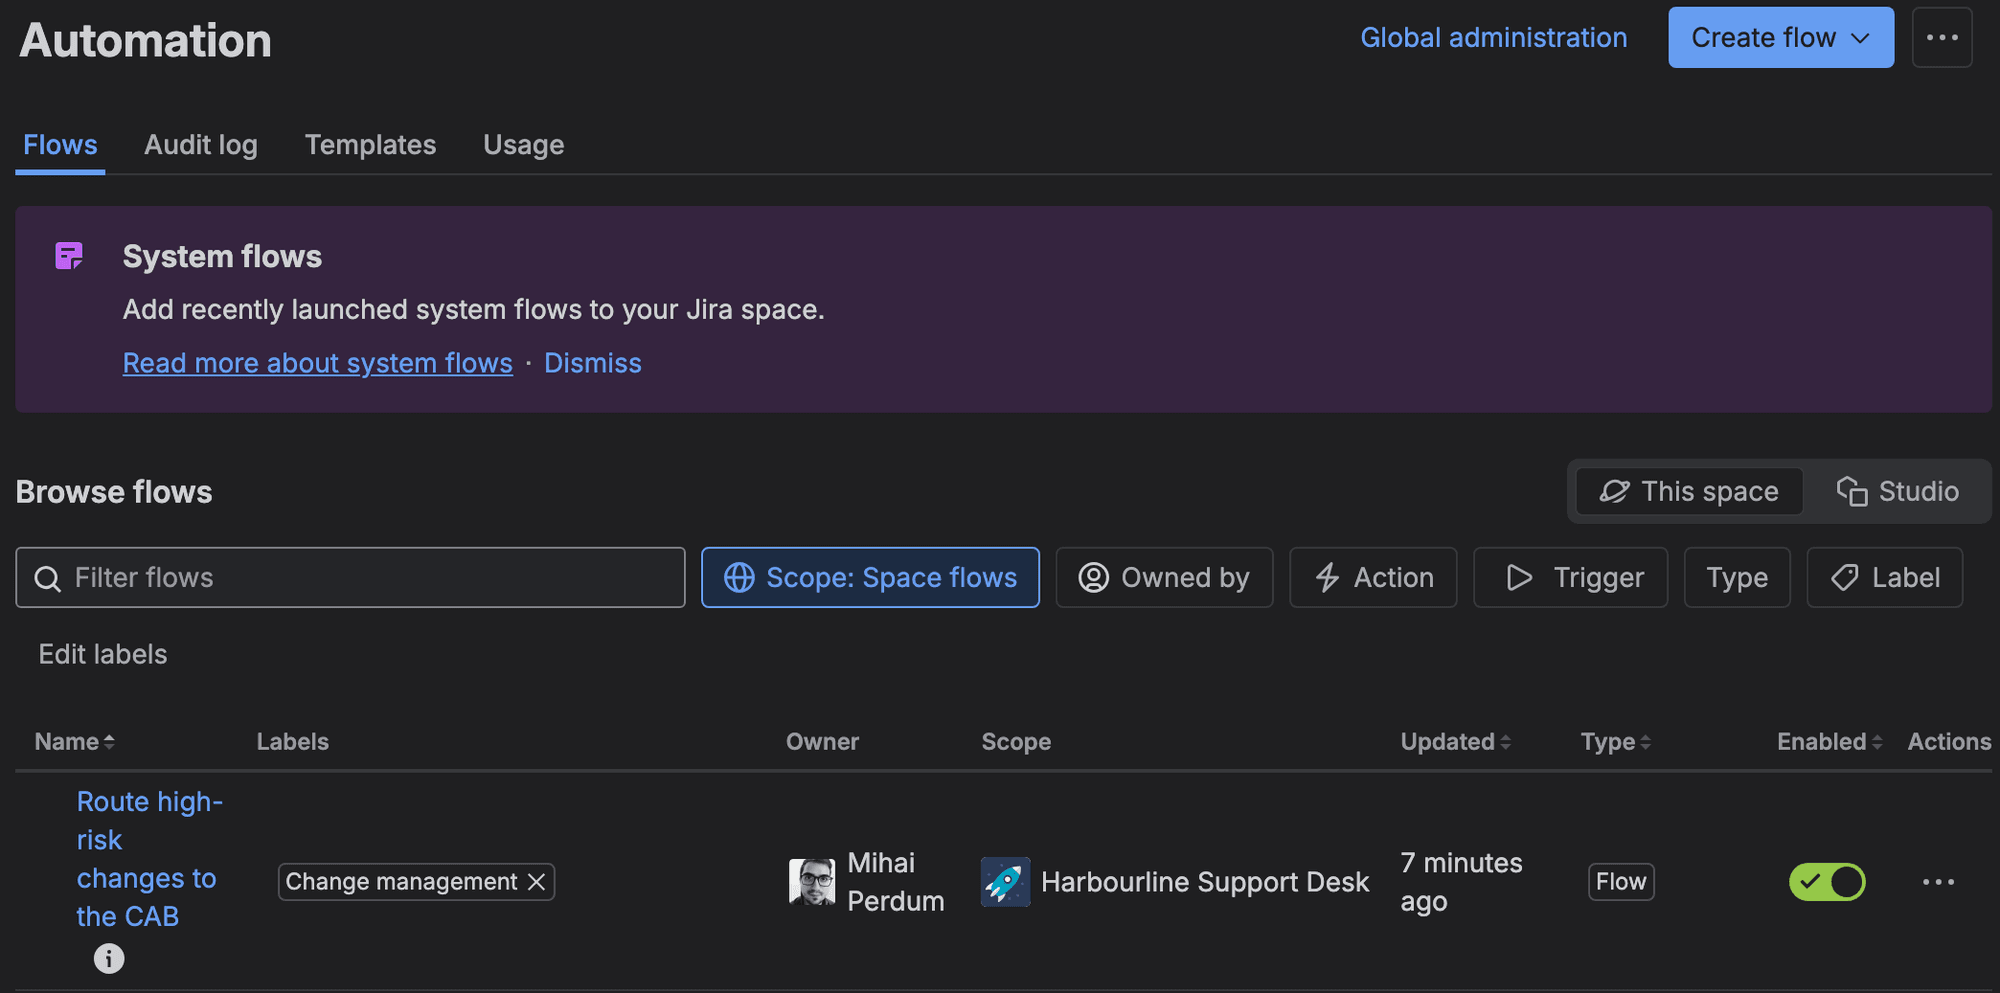This screenshot has height=993, width=2000.
Task: Switch to the Usage tab
Action: click(524, 145)
